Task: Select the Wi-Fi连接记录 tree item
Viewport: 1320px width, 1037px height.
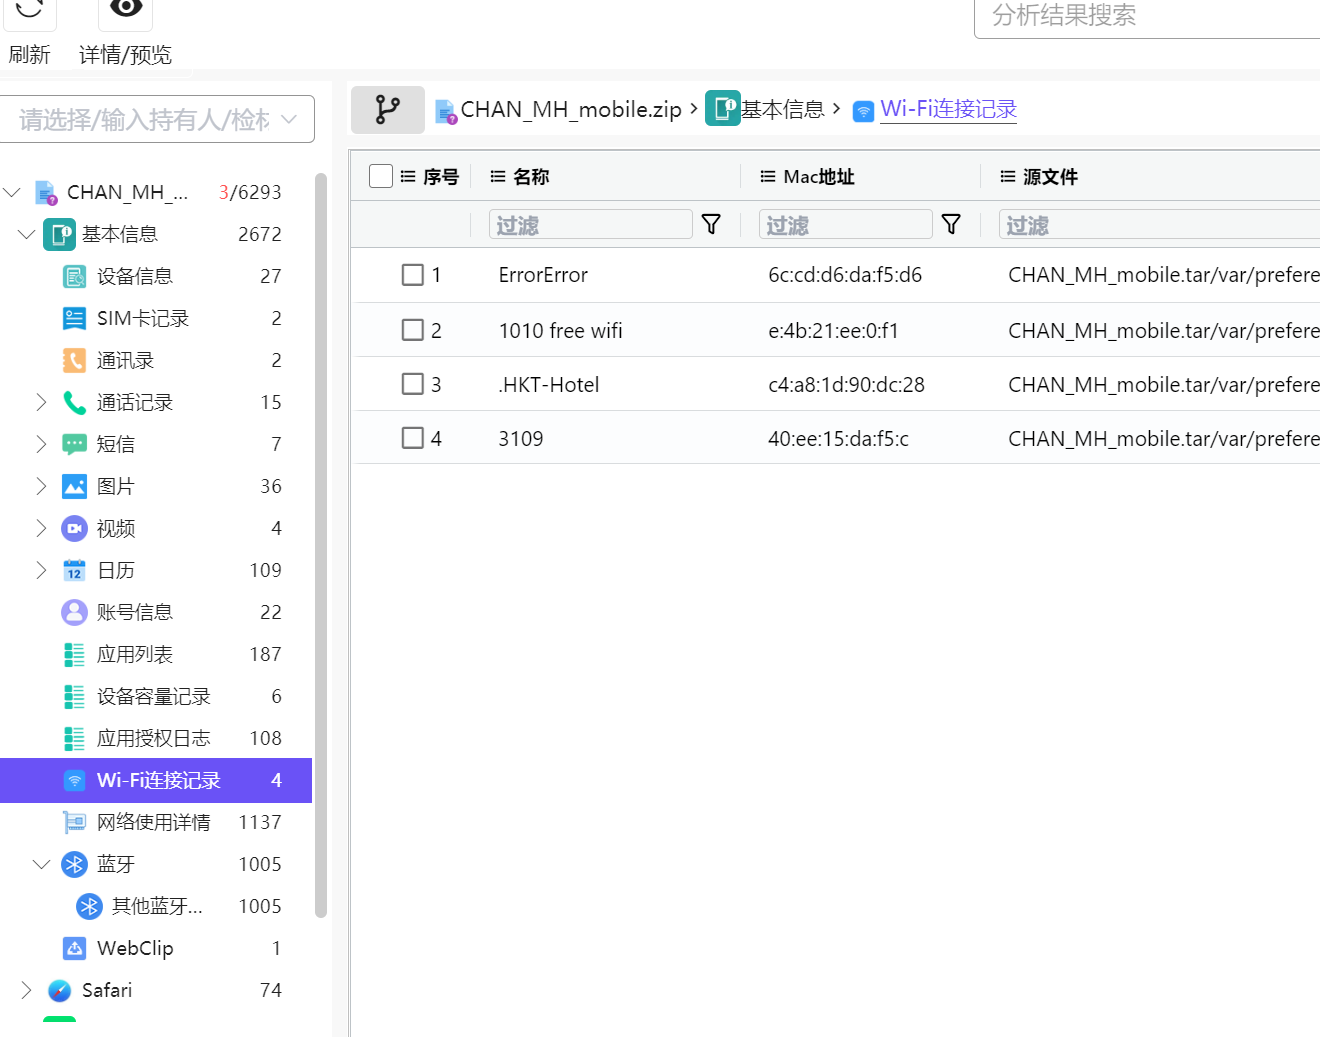Action: tap(156, 780)
